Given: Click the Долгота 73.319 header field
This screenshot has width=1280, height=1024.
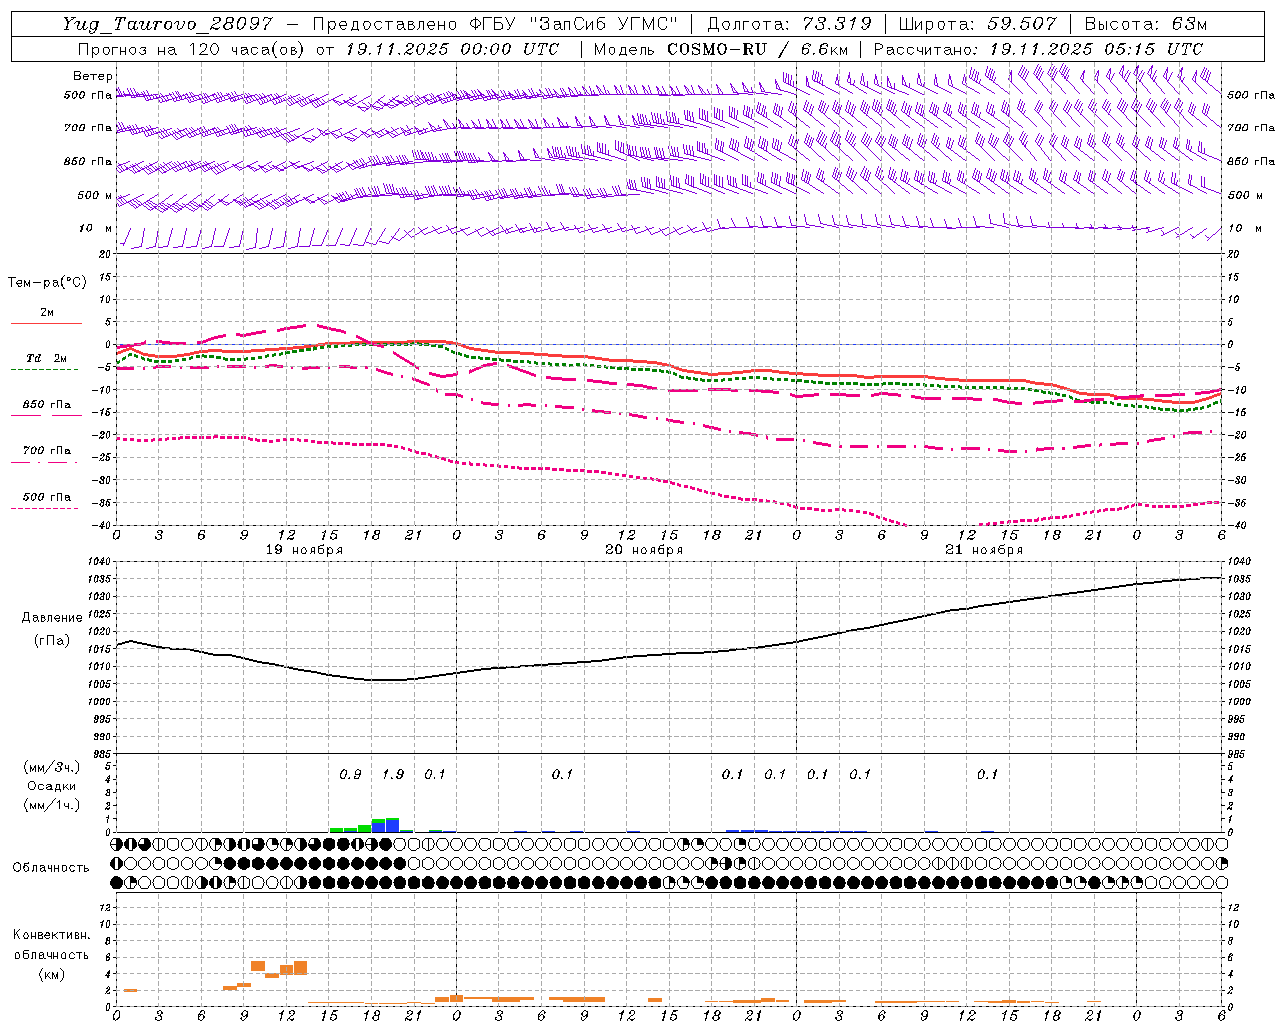Looking at the screenshot, I should click(789, 24).
